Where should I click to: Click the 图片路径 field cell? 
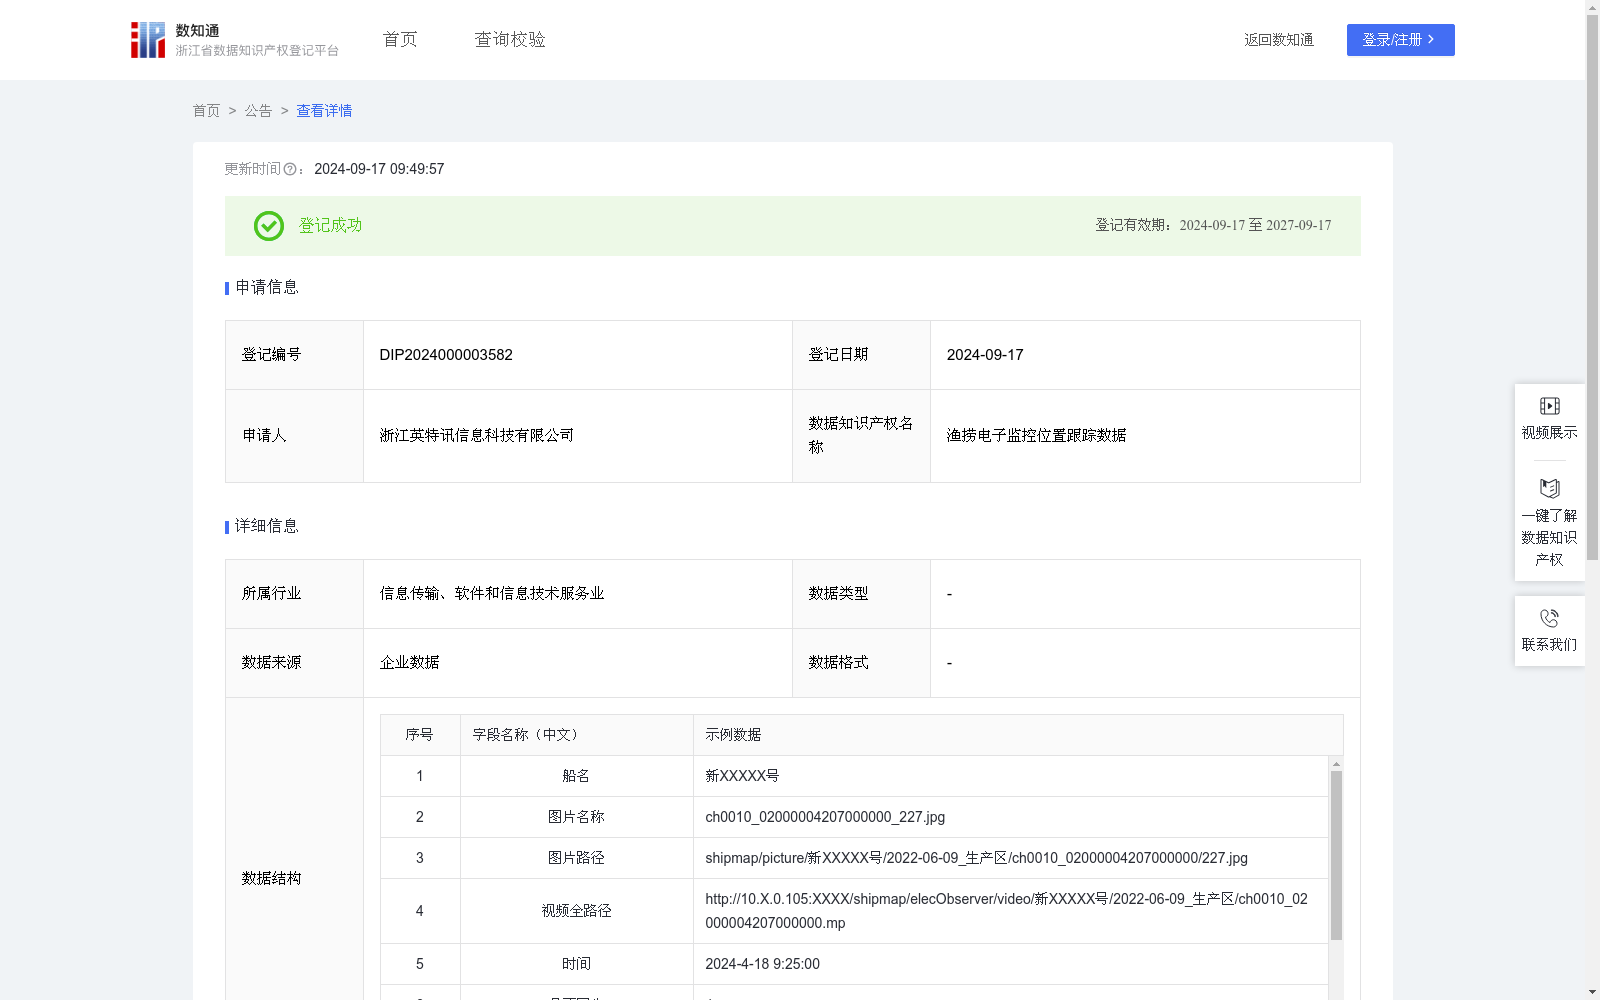pos(576,858)
